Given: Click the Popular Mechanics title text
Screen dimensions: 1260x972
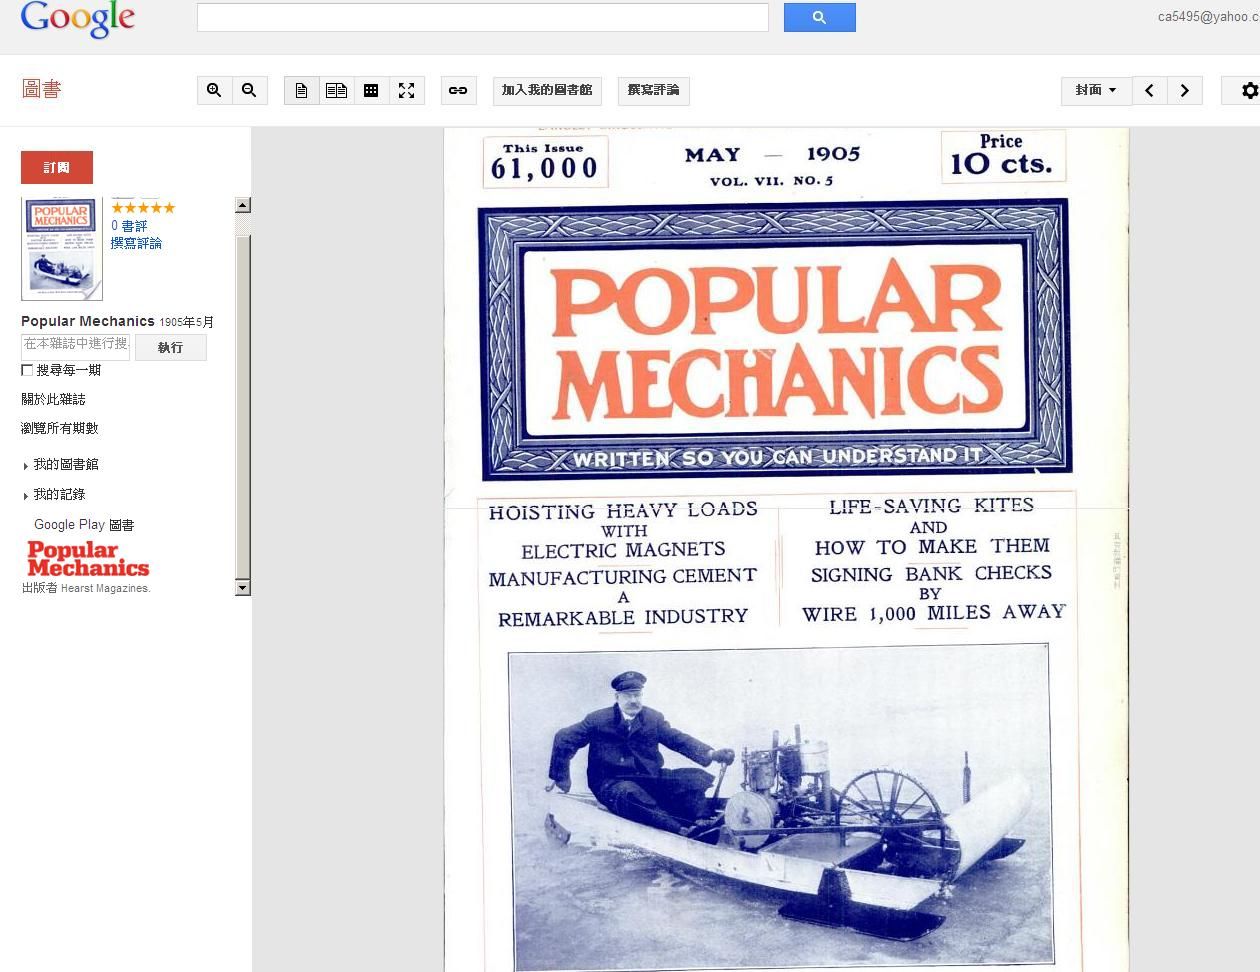Looking at the screenshot, I should point(88,321).
